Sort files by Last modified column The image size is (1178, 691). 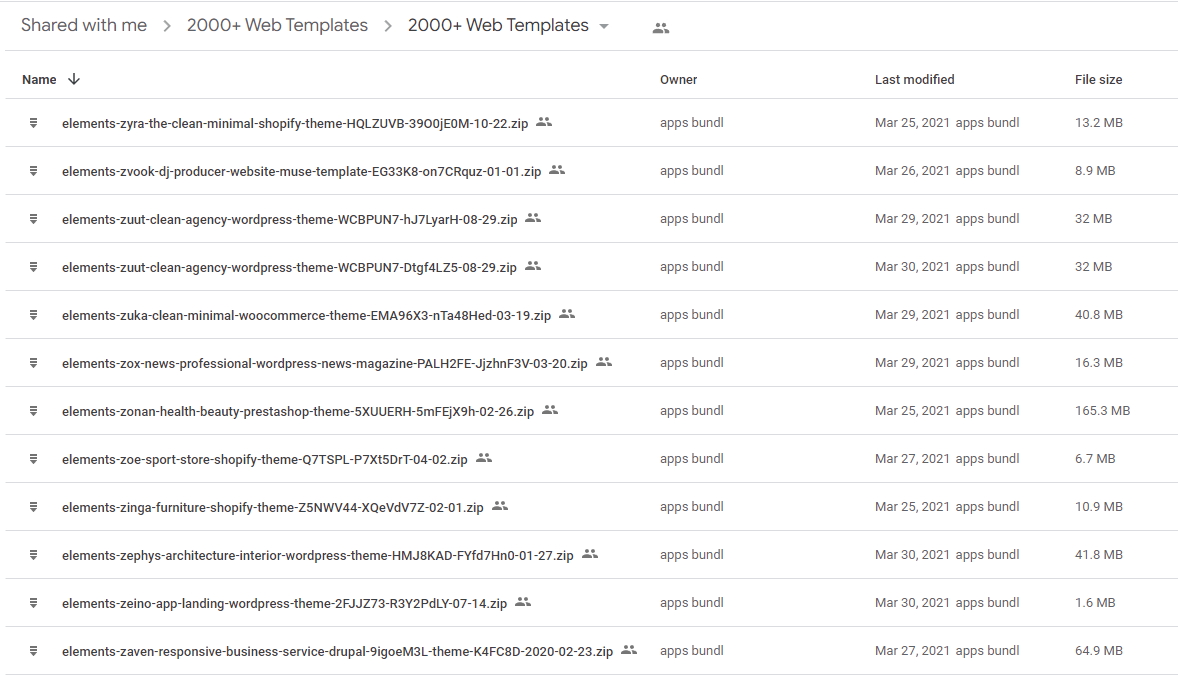914,80
